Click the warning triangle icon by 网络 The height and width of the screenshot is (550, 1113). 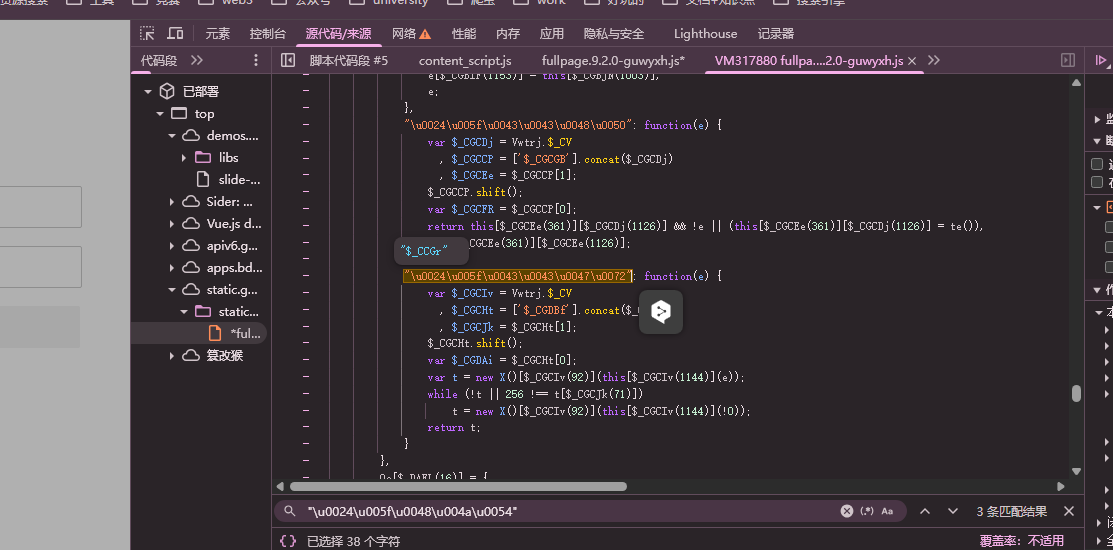[x=425, y=33]
